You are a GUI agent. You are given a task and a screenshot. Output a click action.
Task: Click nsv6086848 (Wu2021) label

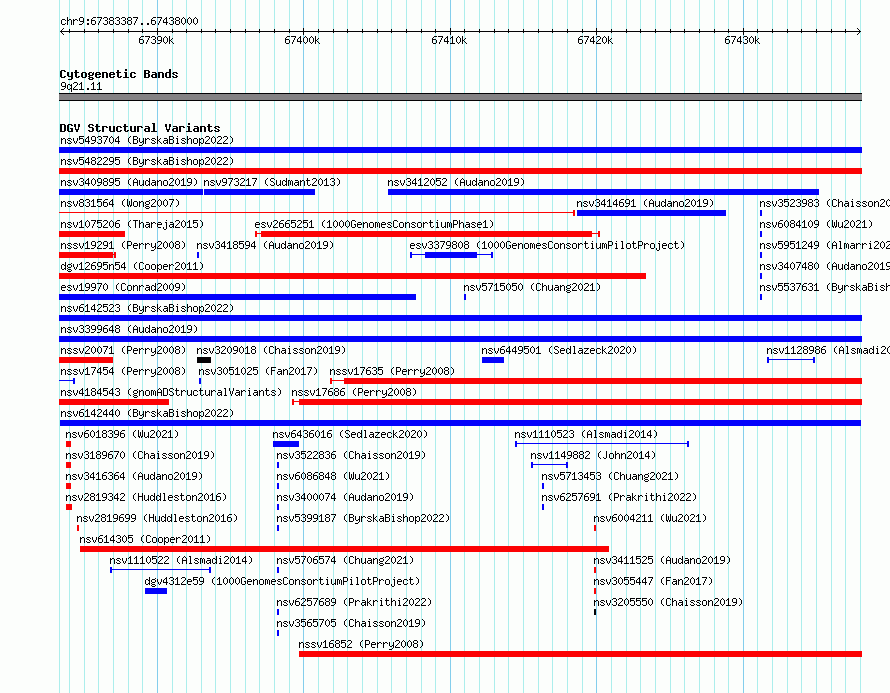click(333, 476)
